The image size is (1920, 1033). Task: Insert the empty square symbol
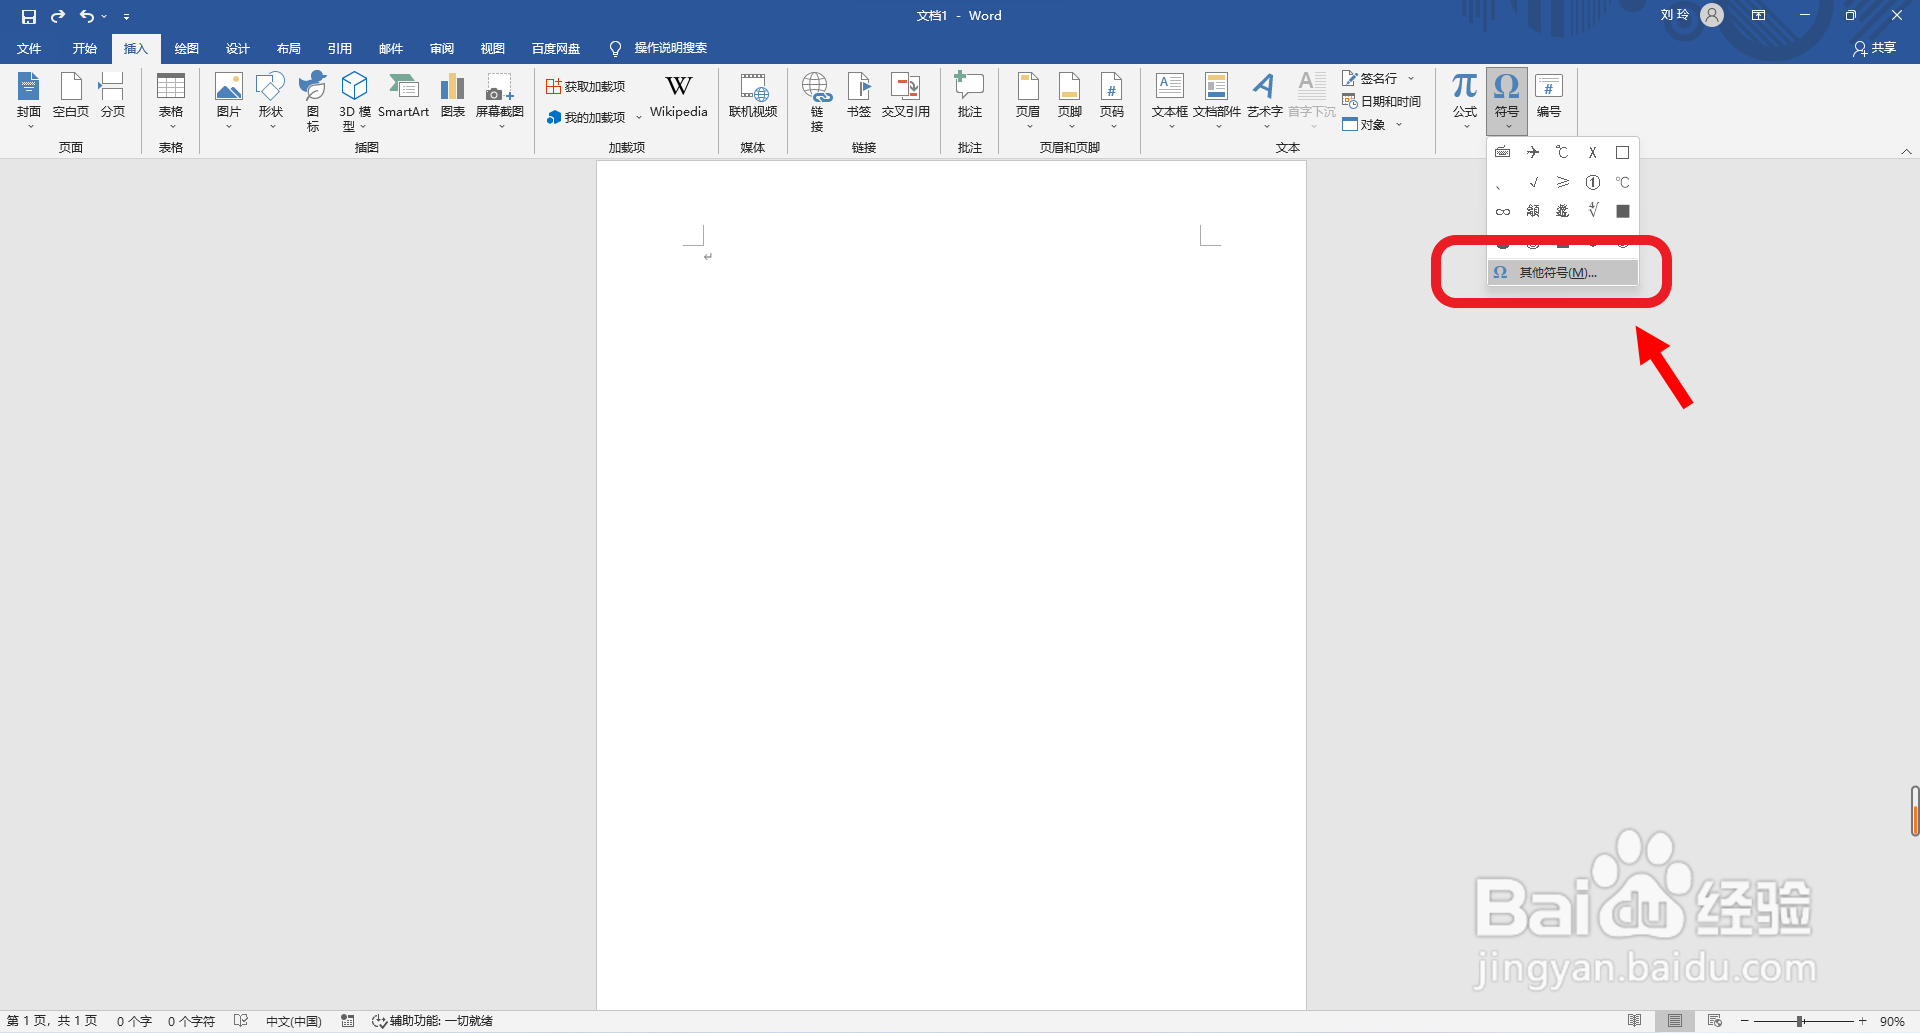pyautogui.click(x=1623, y=153)
